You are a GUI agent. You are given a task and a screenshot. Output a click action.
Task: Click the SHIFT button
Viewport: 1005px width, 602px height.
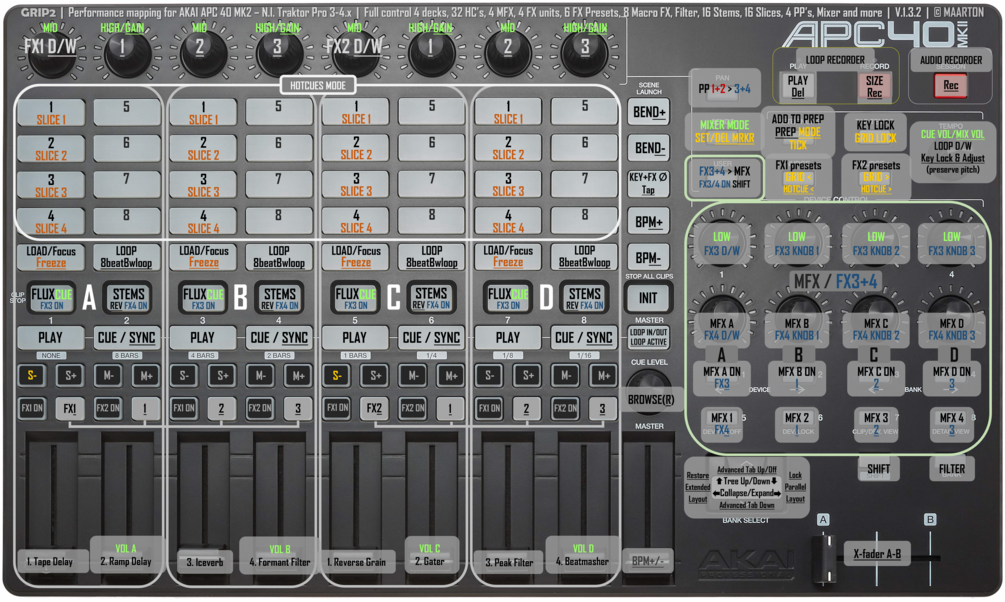[x=878, y=469]
